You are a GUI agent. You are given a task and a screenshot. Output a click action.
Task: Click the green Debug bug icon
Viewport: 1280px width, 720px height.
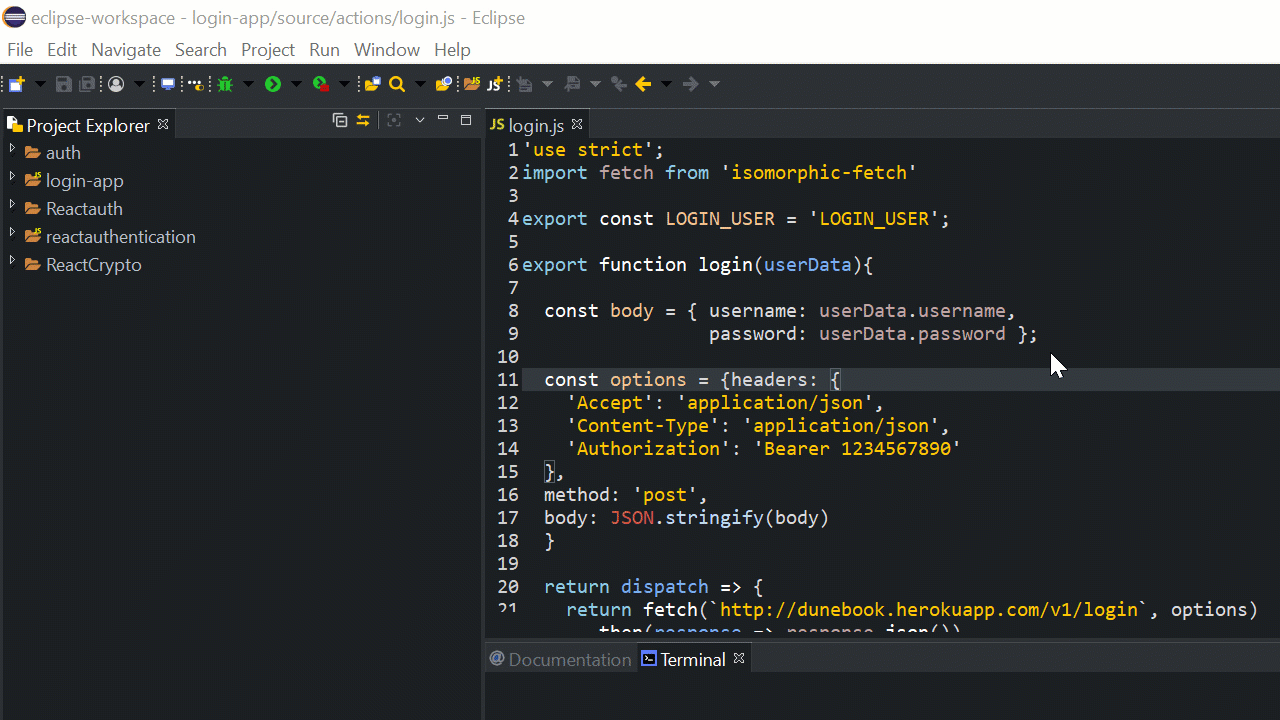[x=225, y=84]
